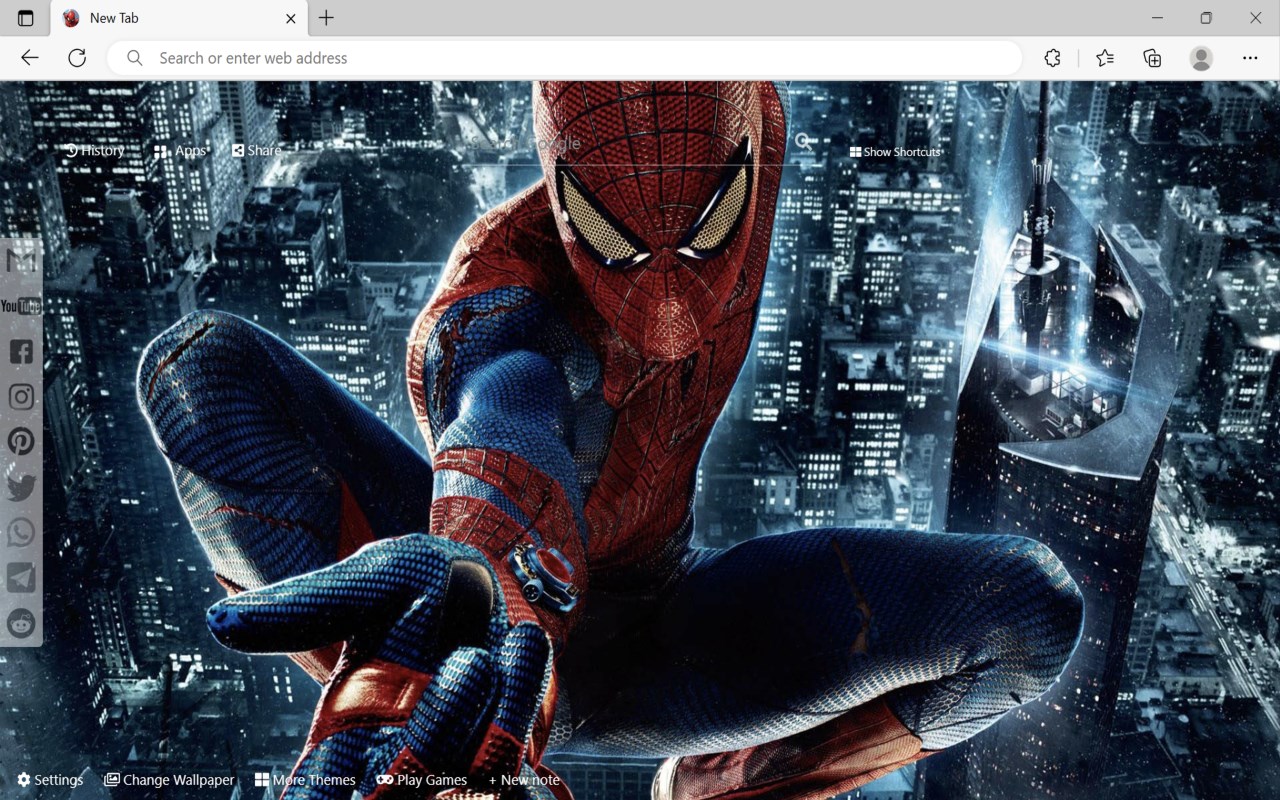This screenshot has height=800, width=1280.
Task: Minimize the browser window
Action: point(1157,18)
